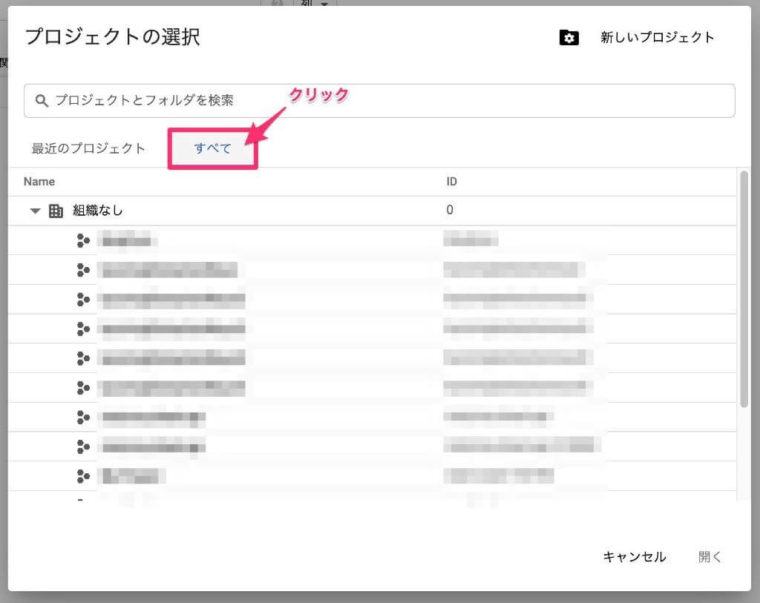This screenshot has width=760, height=603.
Task: Click the ID column header
Action: click(x=452, y=182)
